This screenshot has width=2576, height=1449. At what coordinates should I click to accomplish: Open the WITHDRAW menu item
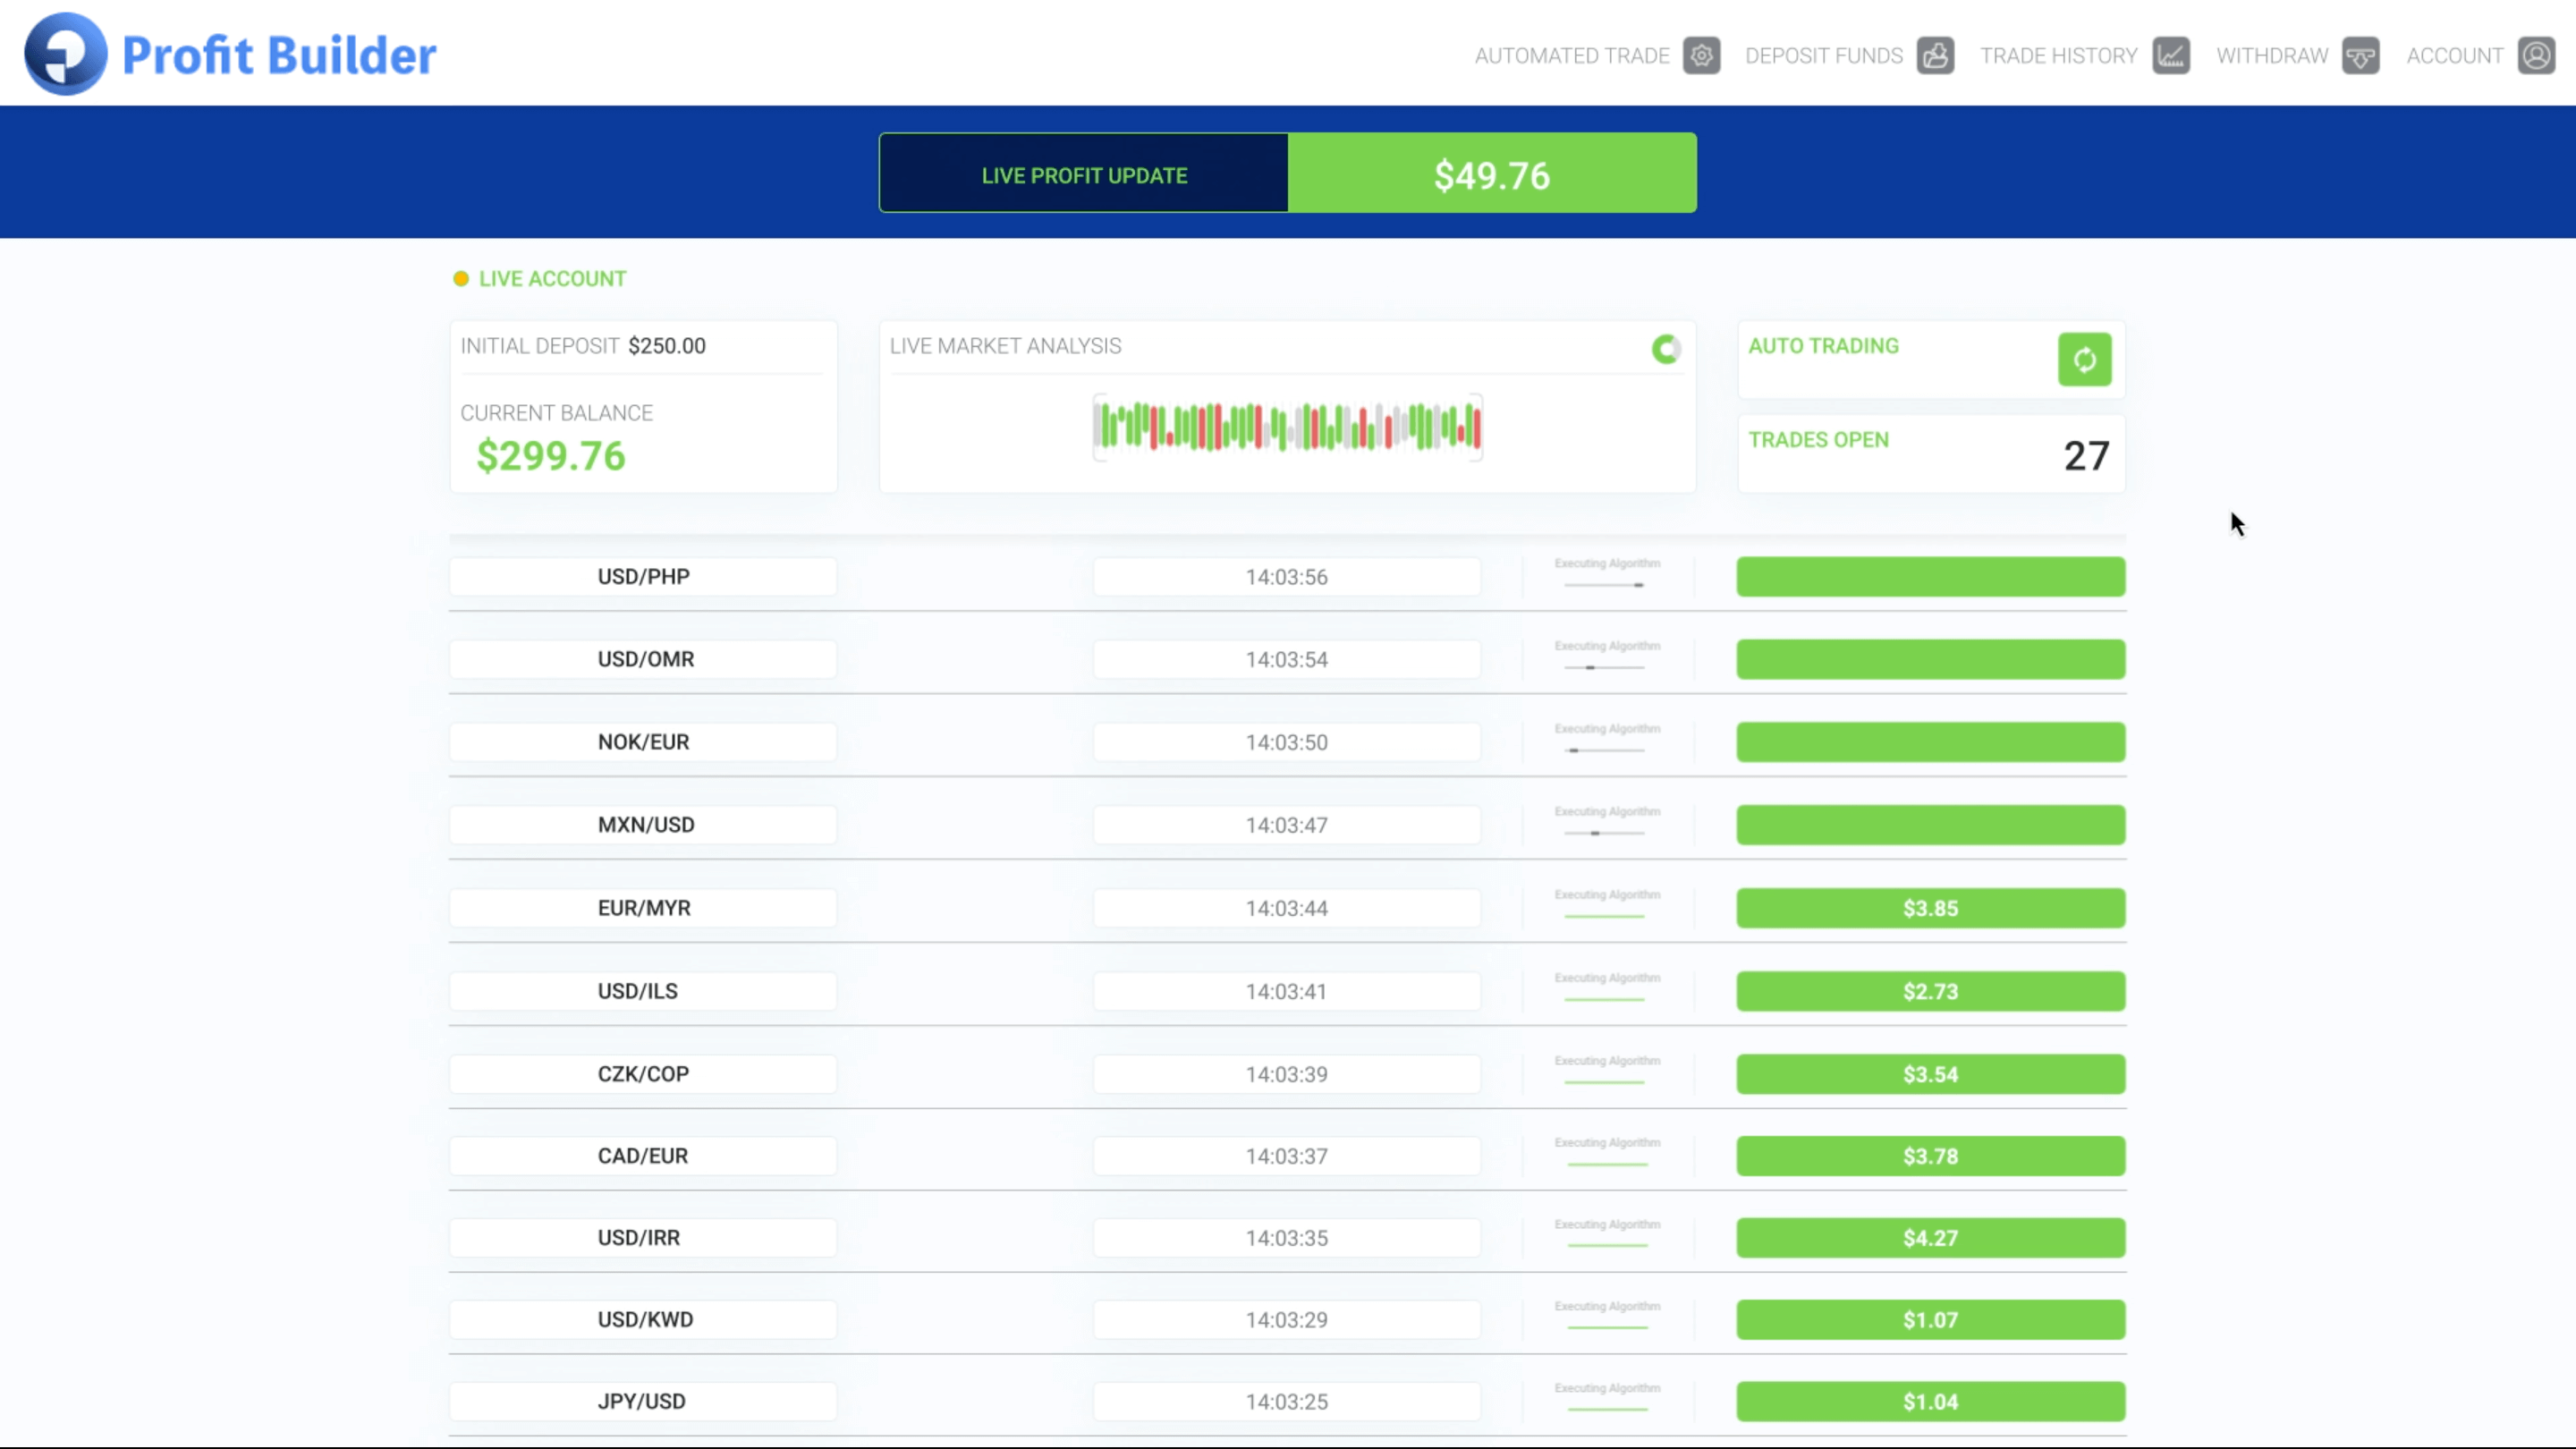point(2272,56)
